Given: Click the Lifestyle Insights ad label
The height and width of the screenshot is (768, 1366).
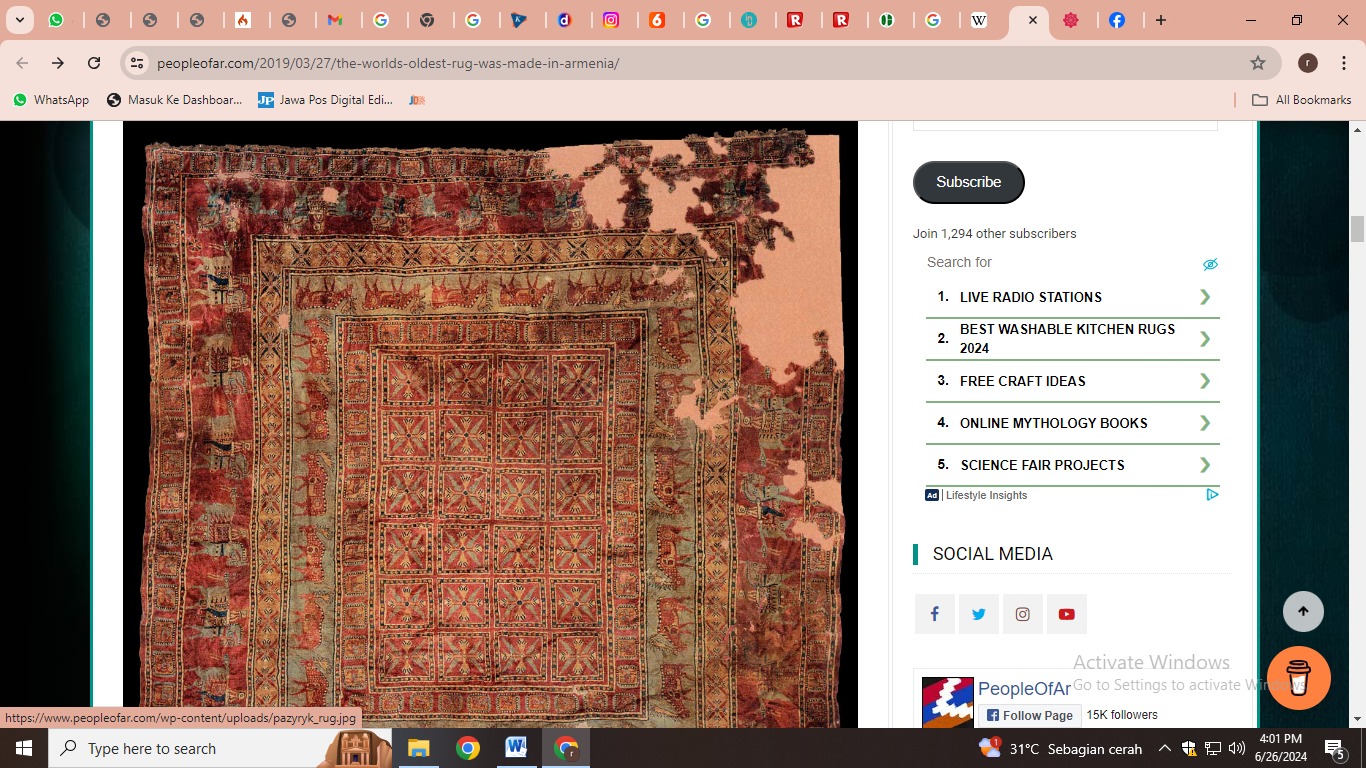Looking at the screenshot, I should point(986,495).
